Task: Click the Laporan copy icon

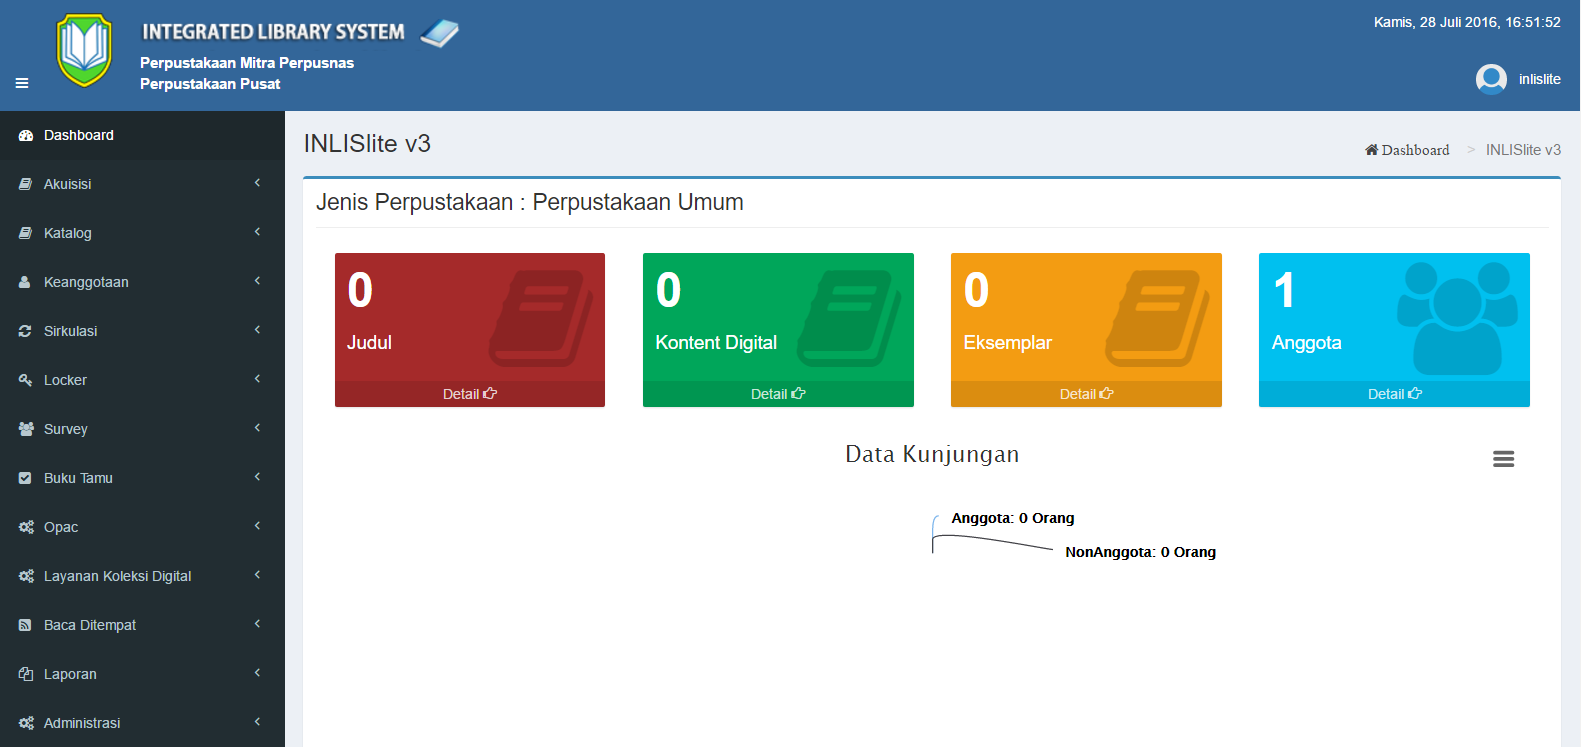Action: point(26,674)
